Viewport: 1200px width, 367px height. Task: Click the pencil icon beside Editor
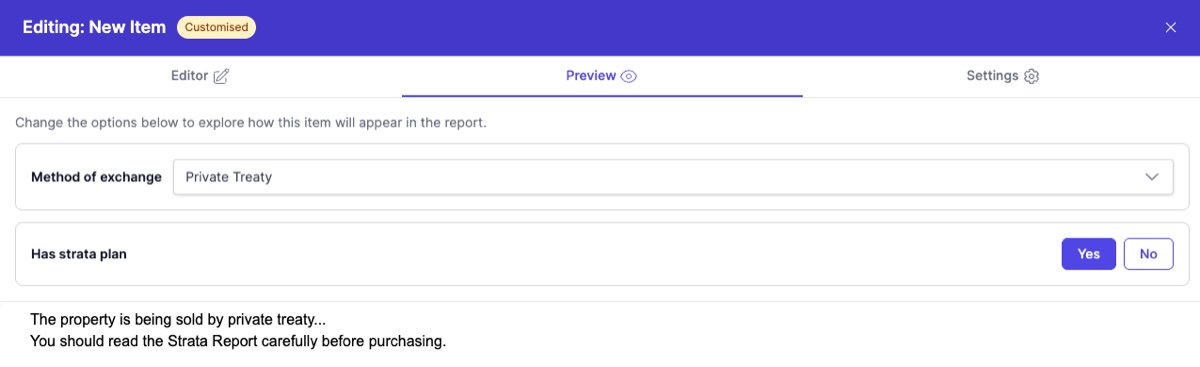pyautogui.click(x=222, y=76)
